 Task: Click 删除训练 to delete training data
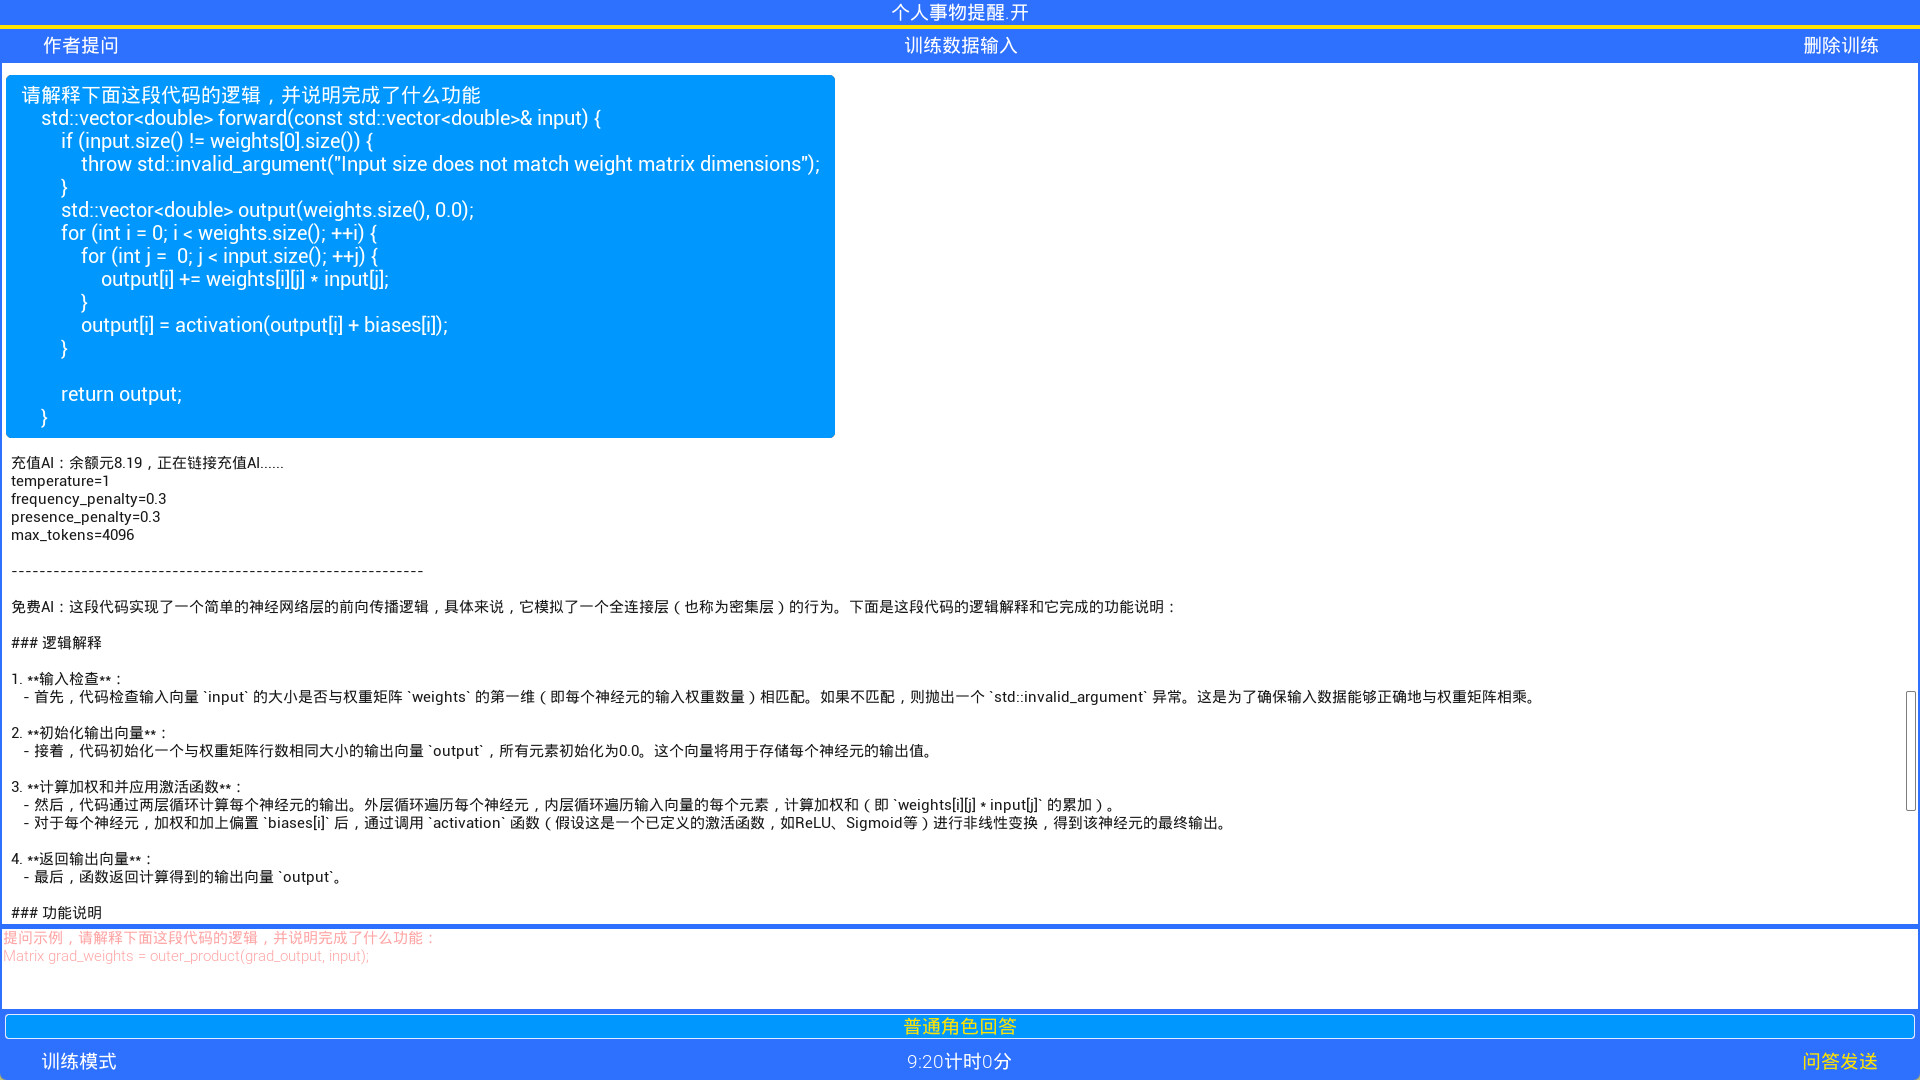[x=1843, y=45]
